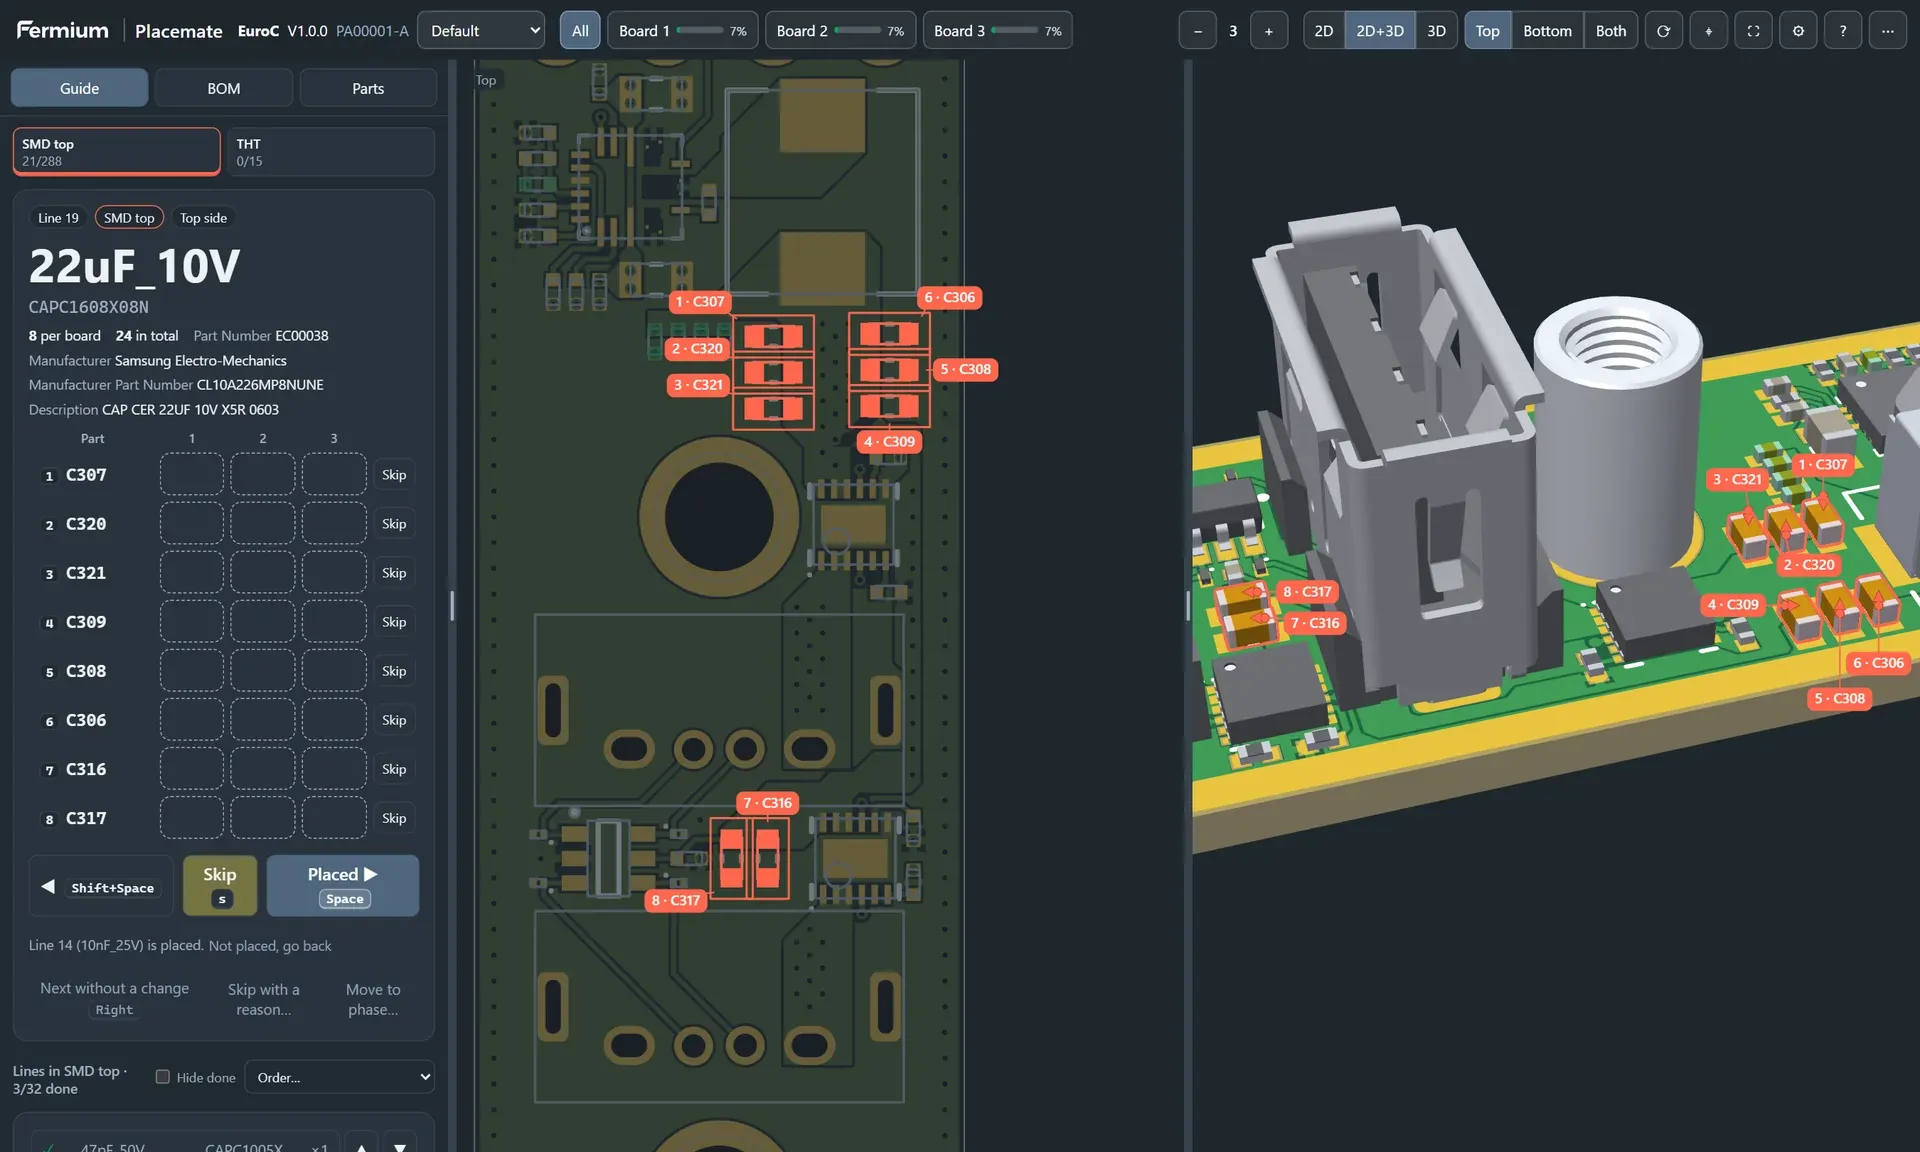This screenshot has width=1920, height=1152.
Task: Select the All boards filter
Action: (580, 31)
